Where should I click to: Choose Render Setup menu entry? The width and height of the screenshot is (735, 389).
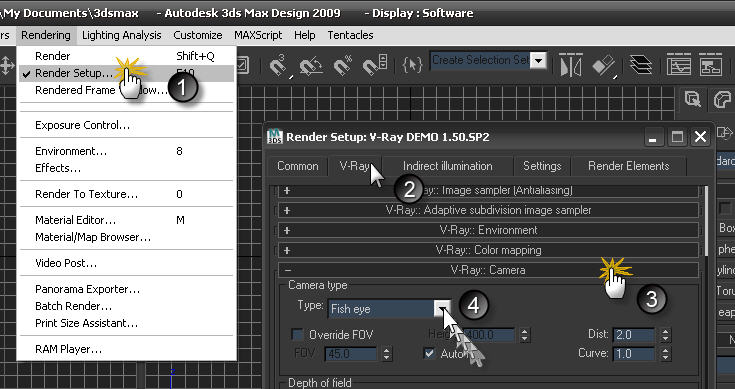126,73
